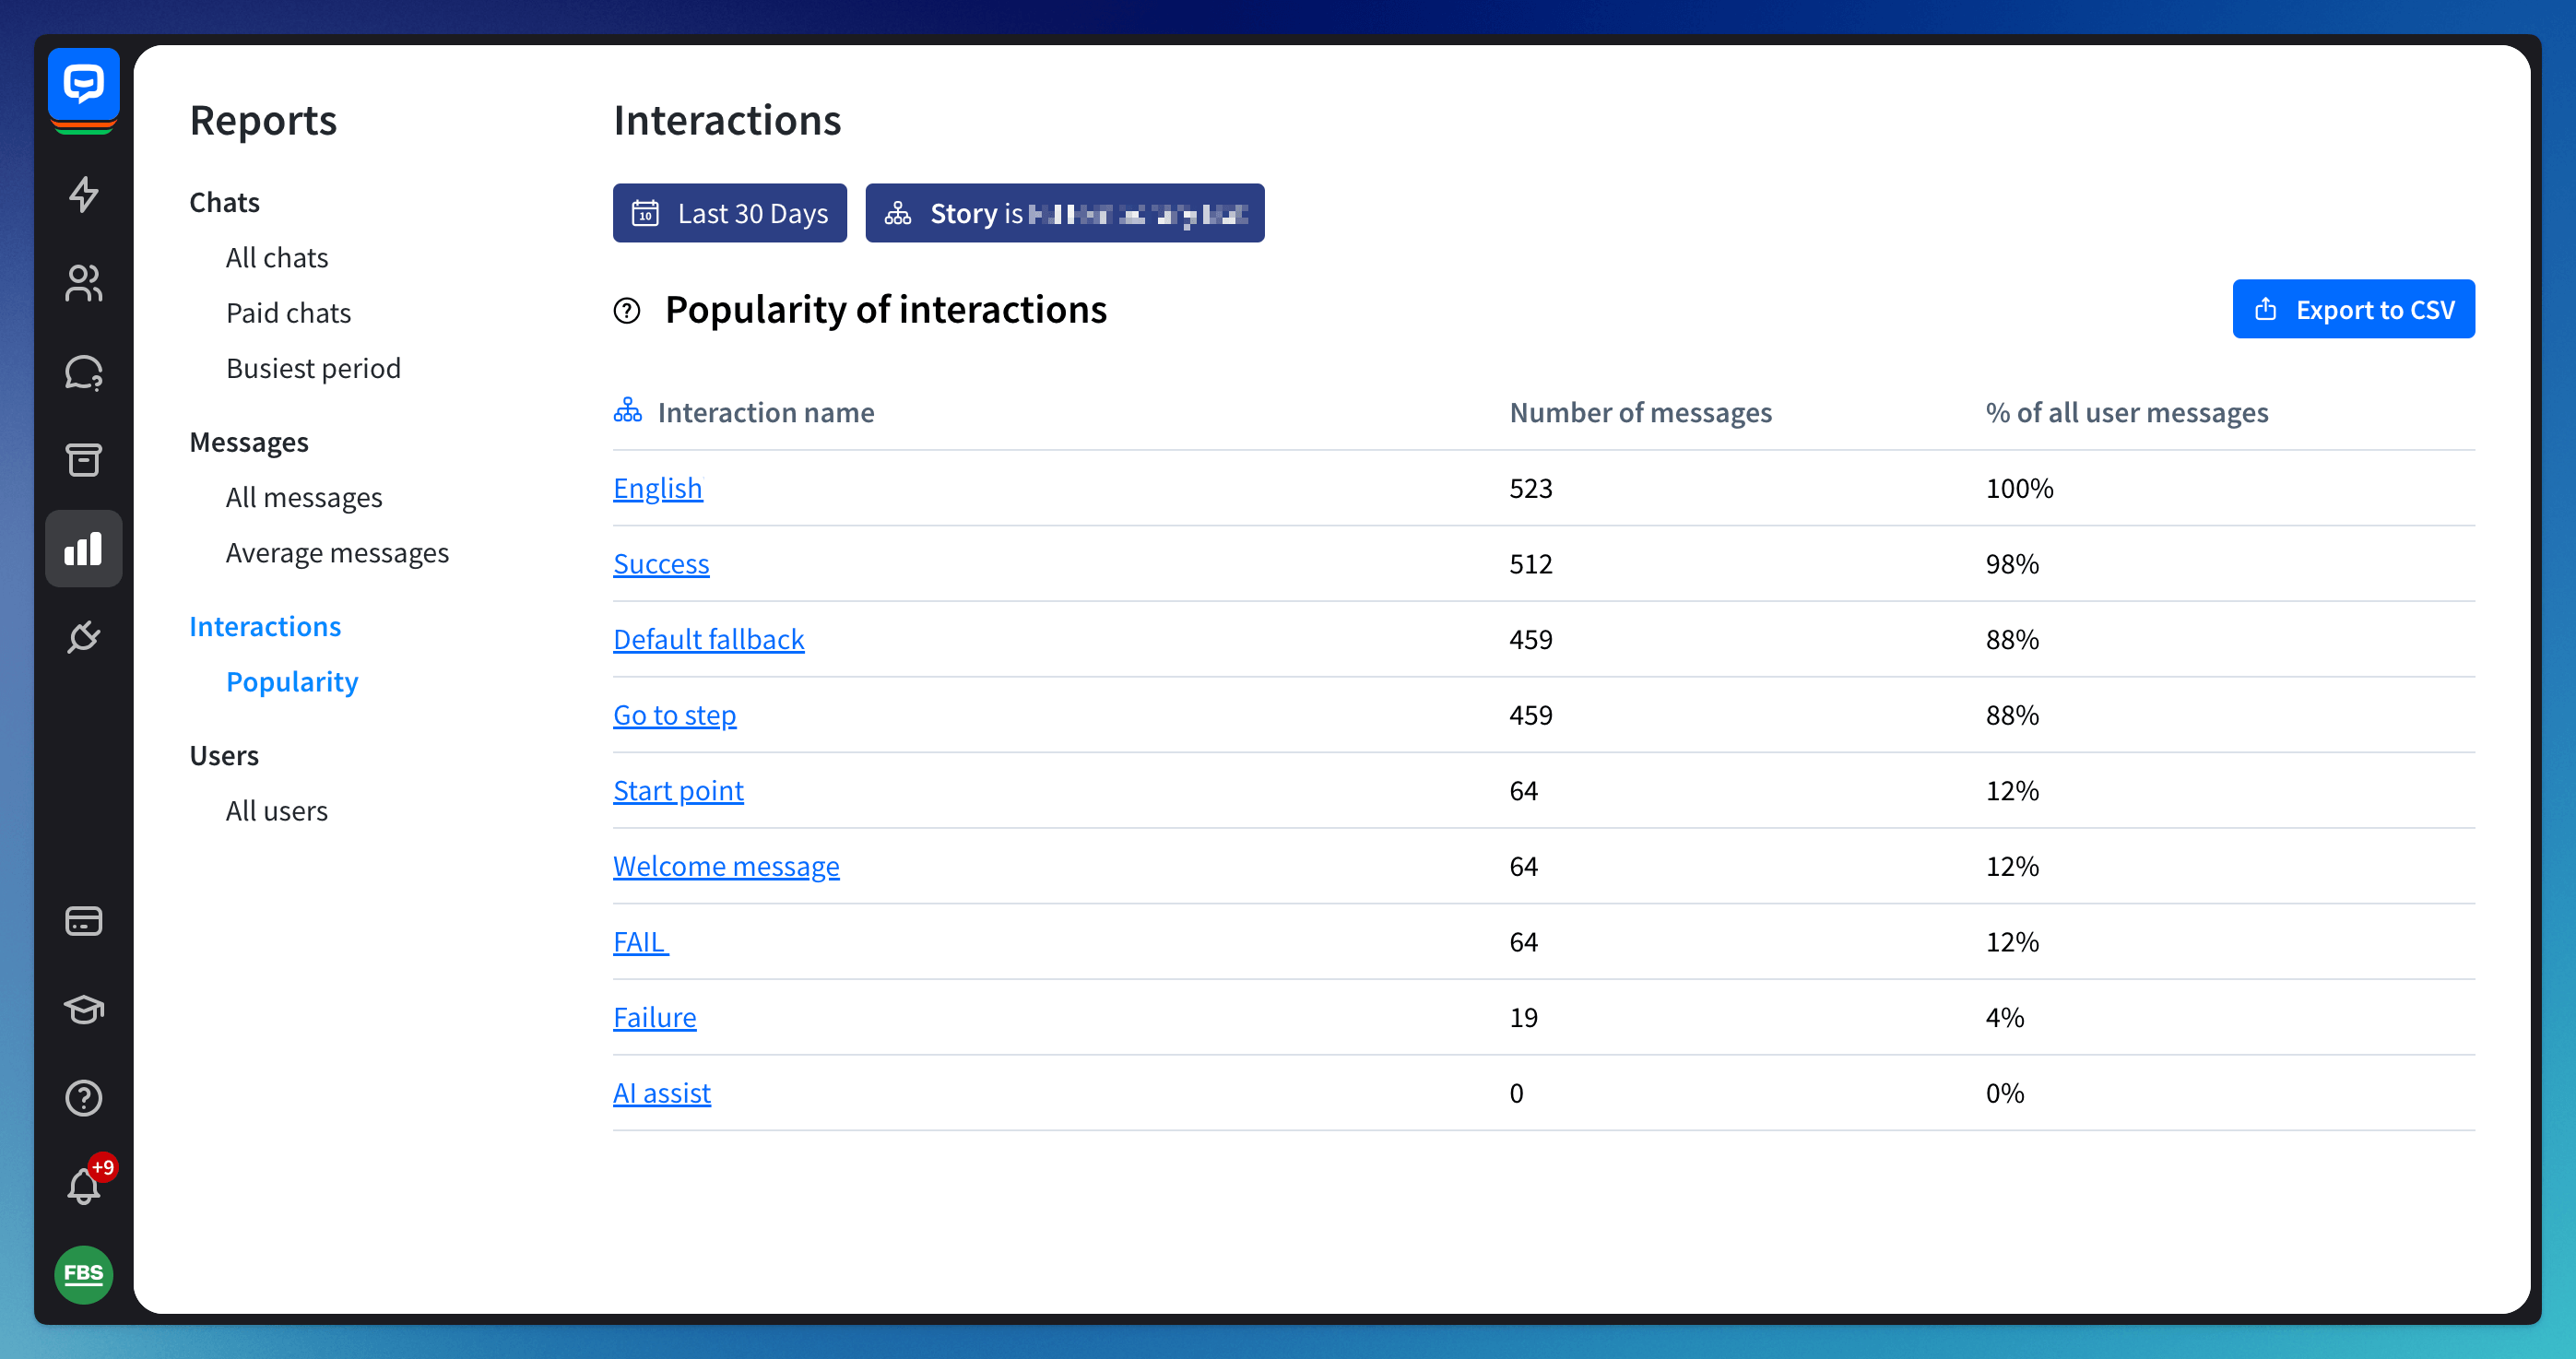Open the Default fallback interaction link
The height and width of the screenshot is (1359, 2576).
coord(708,639)
